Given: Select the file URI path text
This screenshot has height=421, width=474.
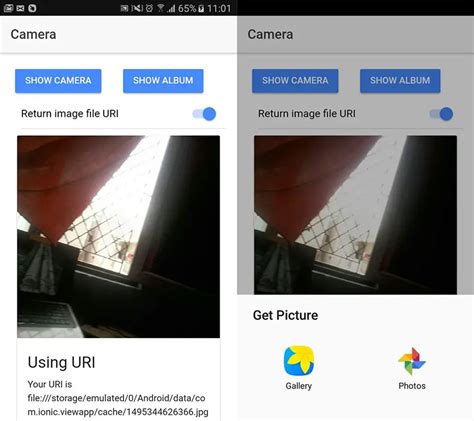Looking at the screenshot, I should (x=118, y=405).
